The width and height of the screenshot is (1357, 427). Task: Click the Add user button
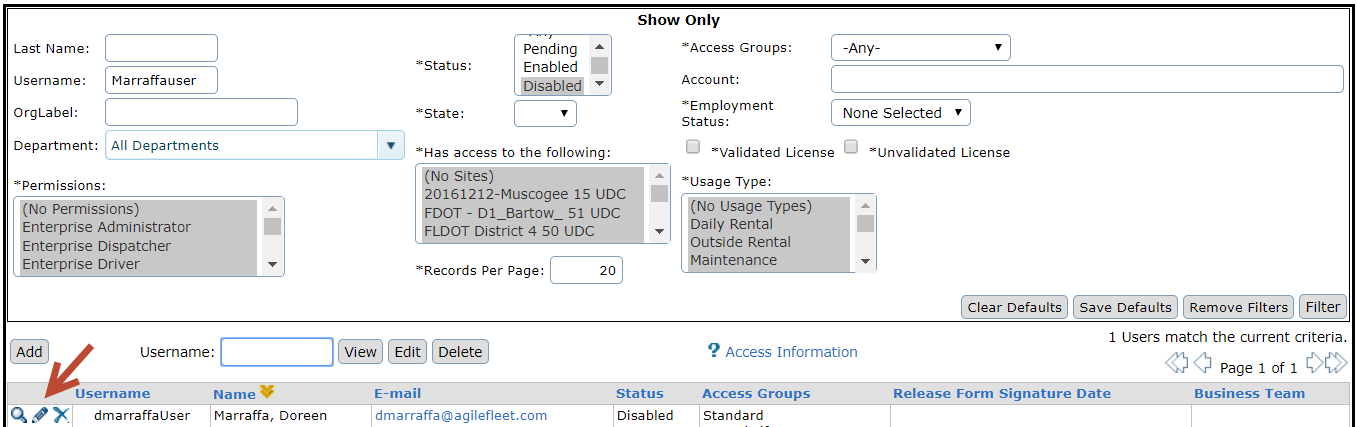[30, 351]
